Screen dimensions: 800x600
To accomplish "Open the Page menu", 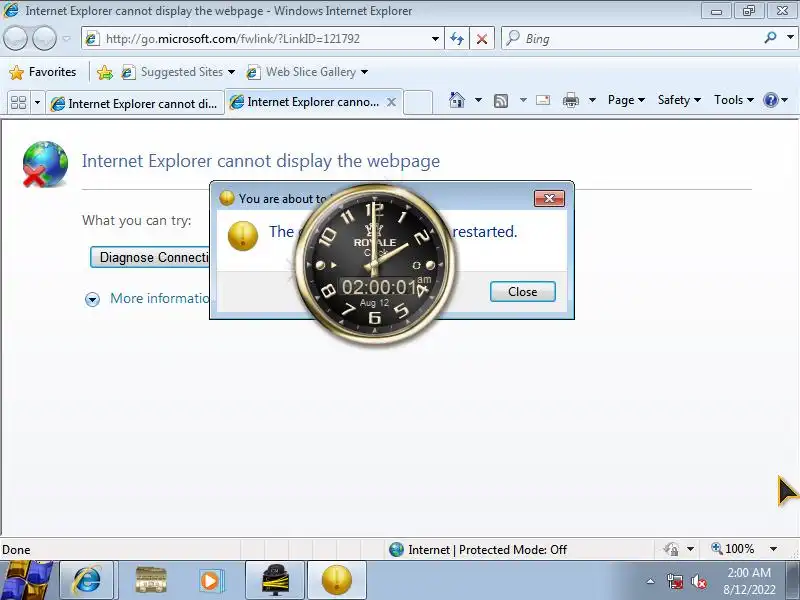I will (626, 100).
